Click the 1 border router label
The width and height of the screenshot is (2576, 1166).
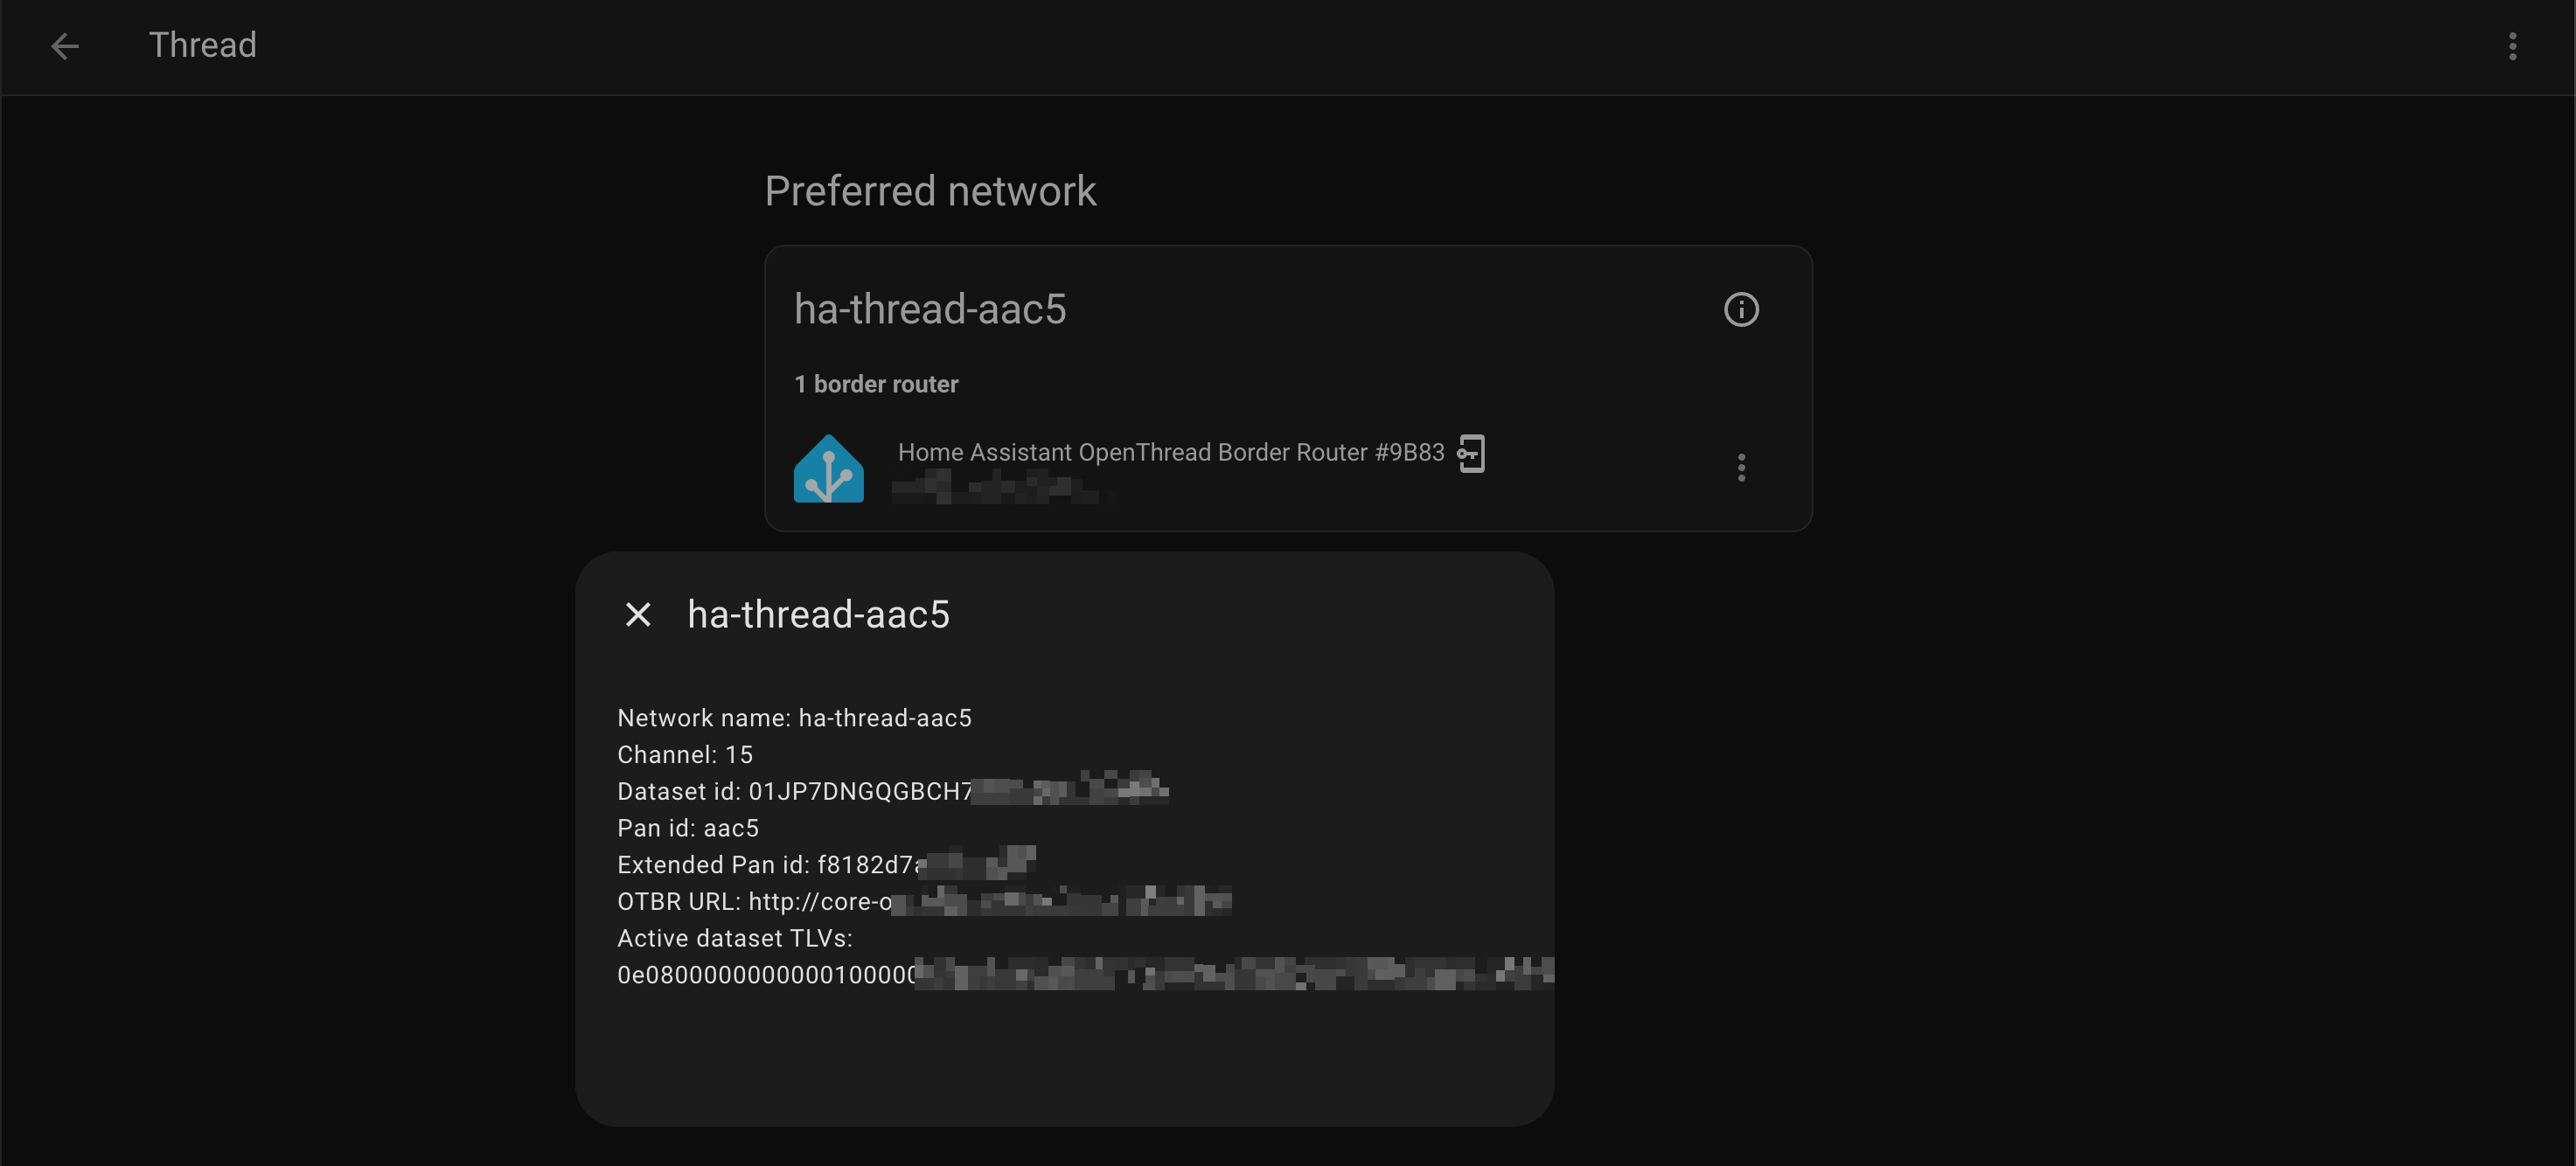[876, 384]
